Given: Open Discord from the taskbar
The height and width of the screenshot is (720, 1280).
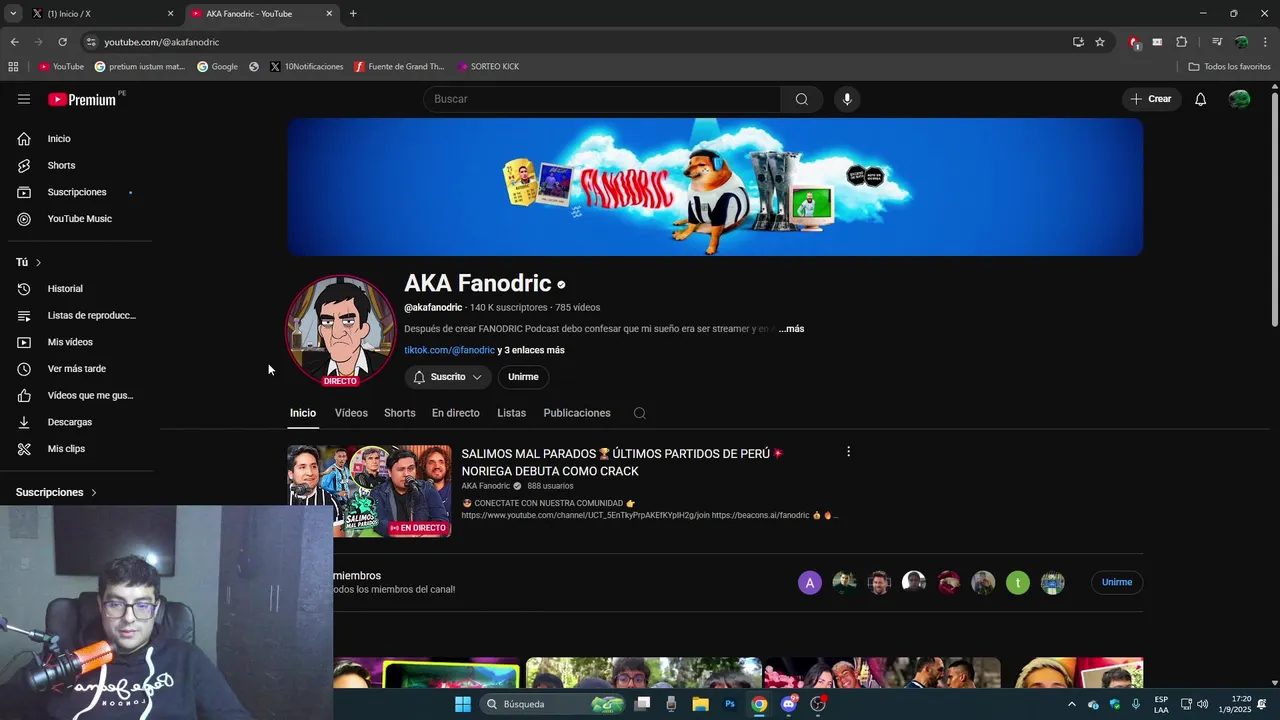Looking at the screenshot, I should pos(789,704).
